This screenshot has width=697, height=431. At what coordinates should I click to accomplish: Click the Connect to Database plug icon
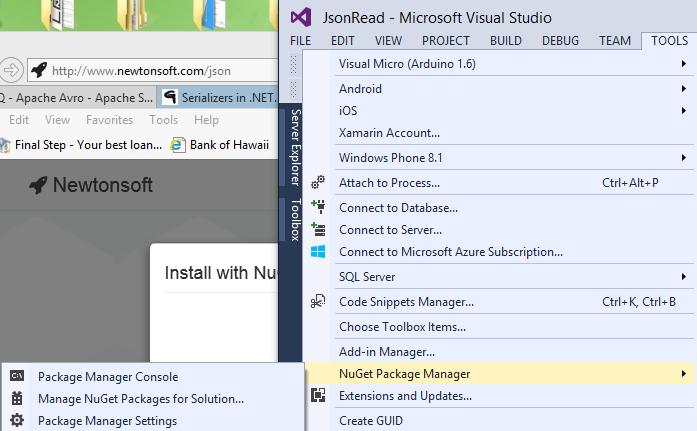tap(318, 207)
